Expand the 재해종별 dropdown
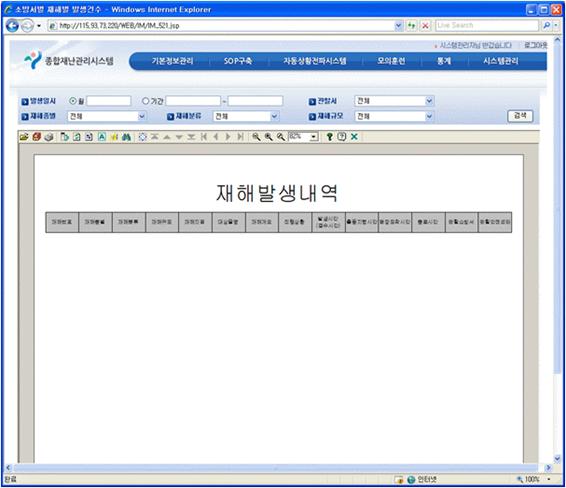 [x=142, y=116]
